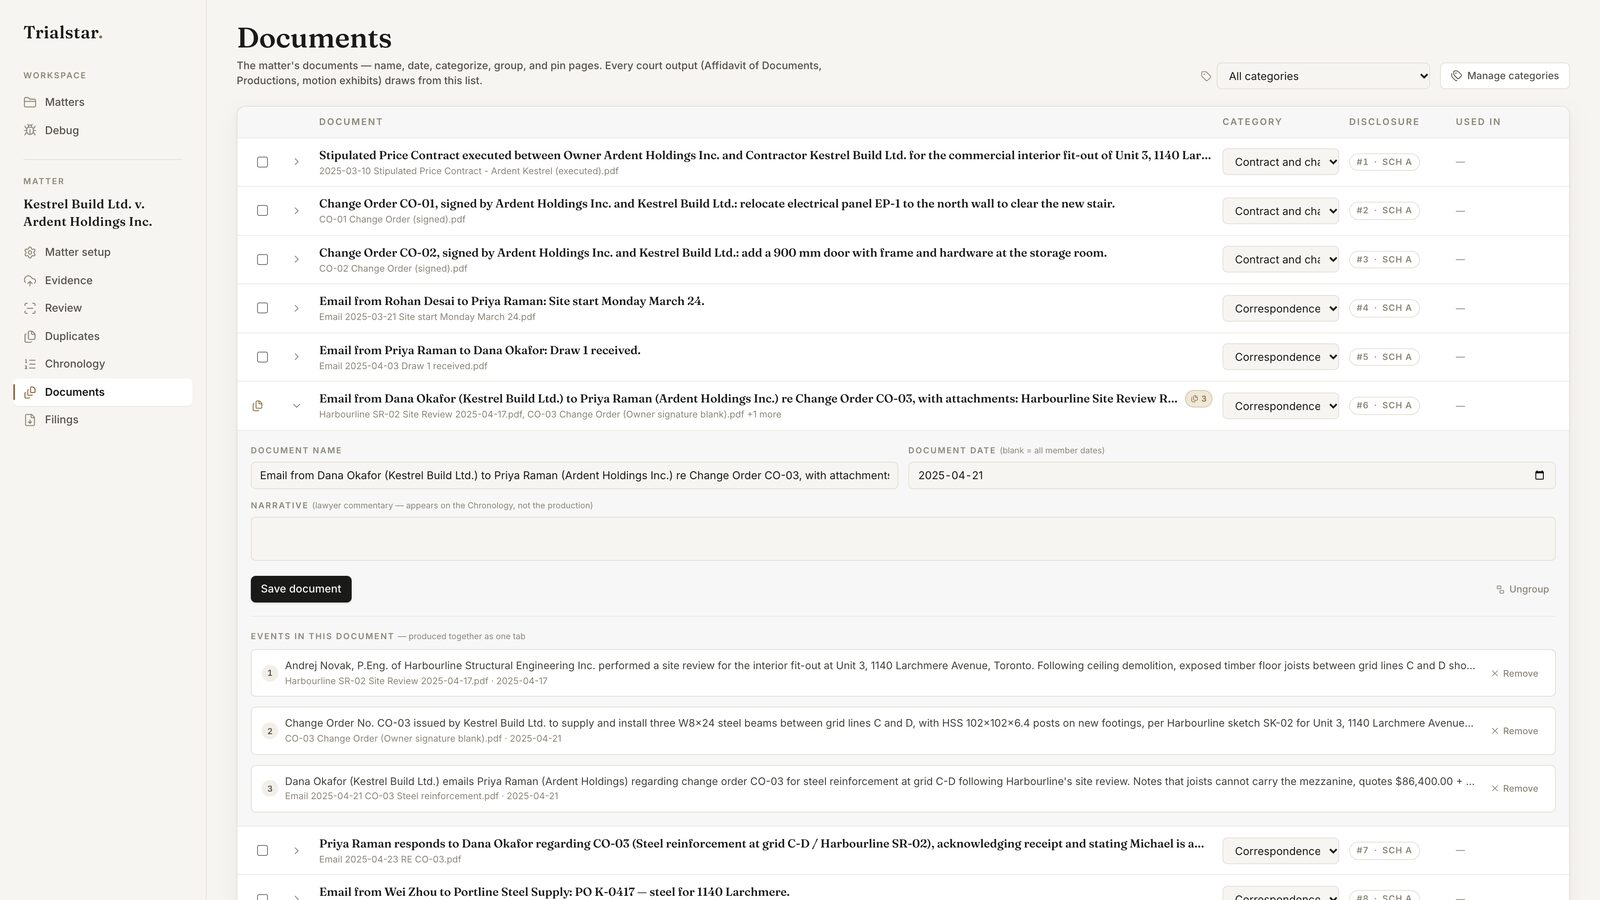Open the All categories filter dropdown
This screenshot has height=900, width=1600.
1323,76
